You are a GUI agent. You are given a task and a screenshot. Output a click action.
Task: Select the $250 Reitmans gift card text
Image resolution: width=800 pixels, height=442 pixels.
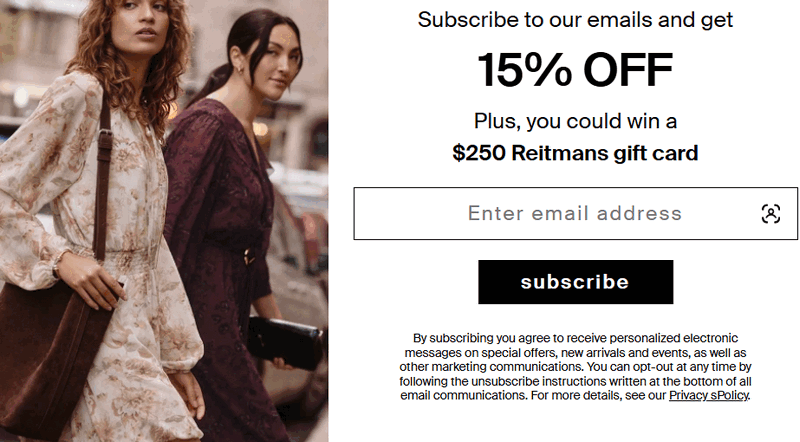tap(575, 153)
